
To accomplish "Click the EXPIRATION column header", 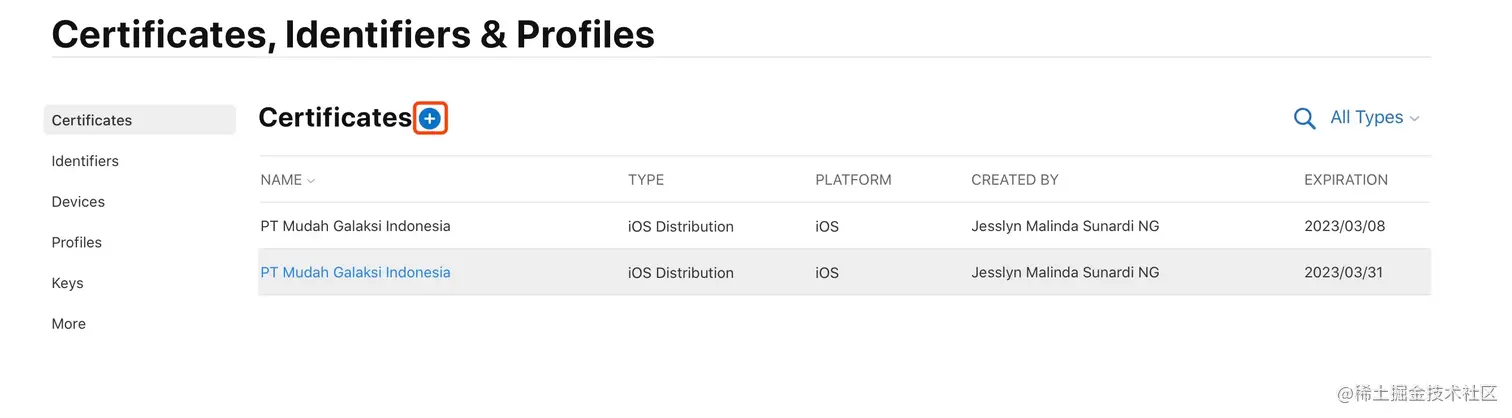I will [1345, 180].
